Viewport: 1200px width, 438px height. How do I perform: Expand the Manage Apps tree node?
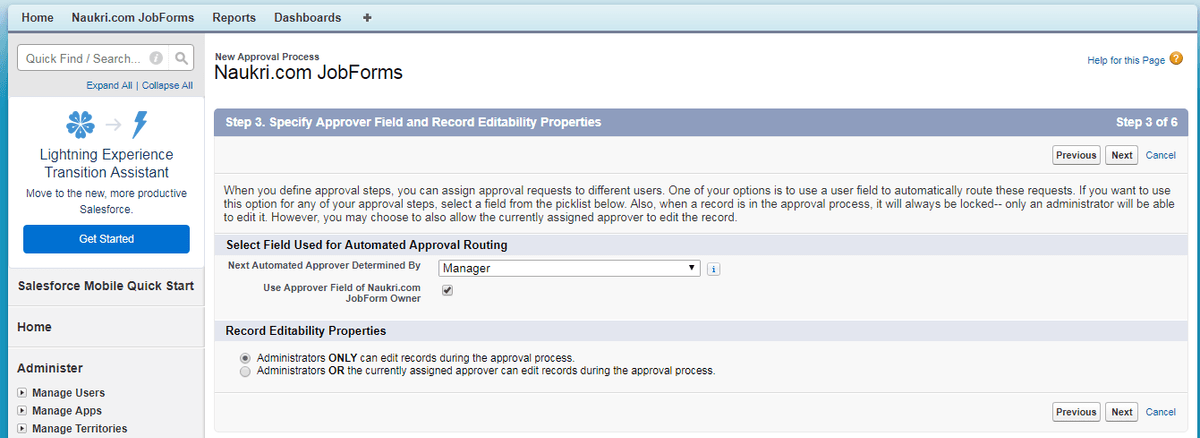22,411
